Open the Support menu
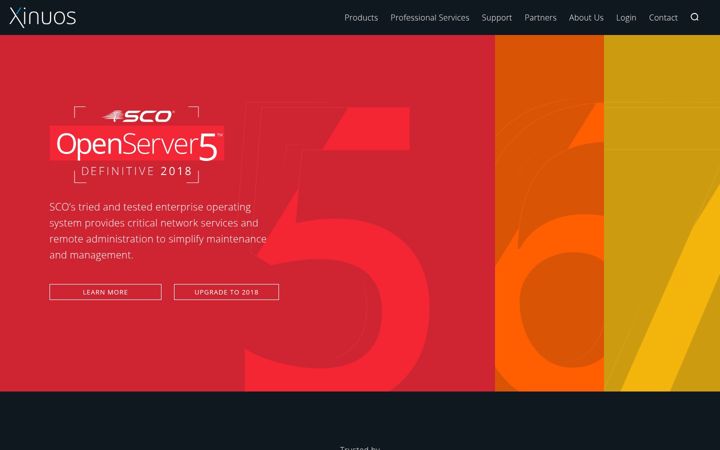This screenshot has height=450, width=720. [x=496, y=17]
